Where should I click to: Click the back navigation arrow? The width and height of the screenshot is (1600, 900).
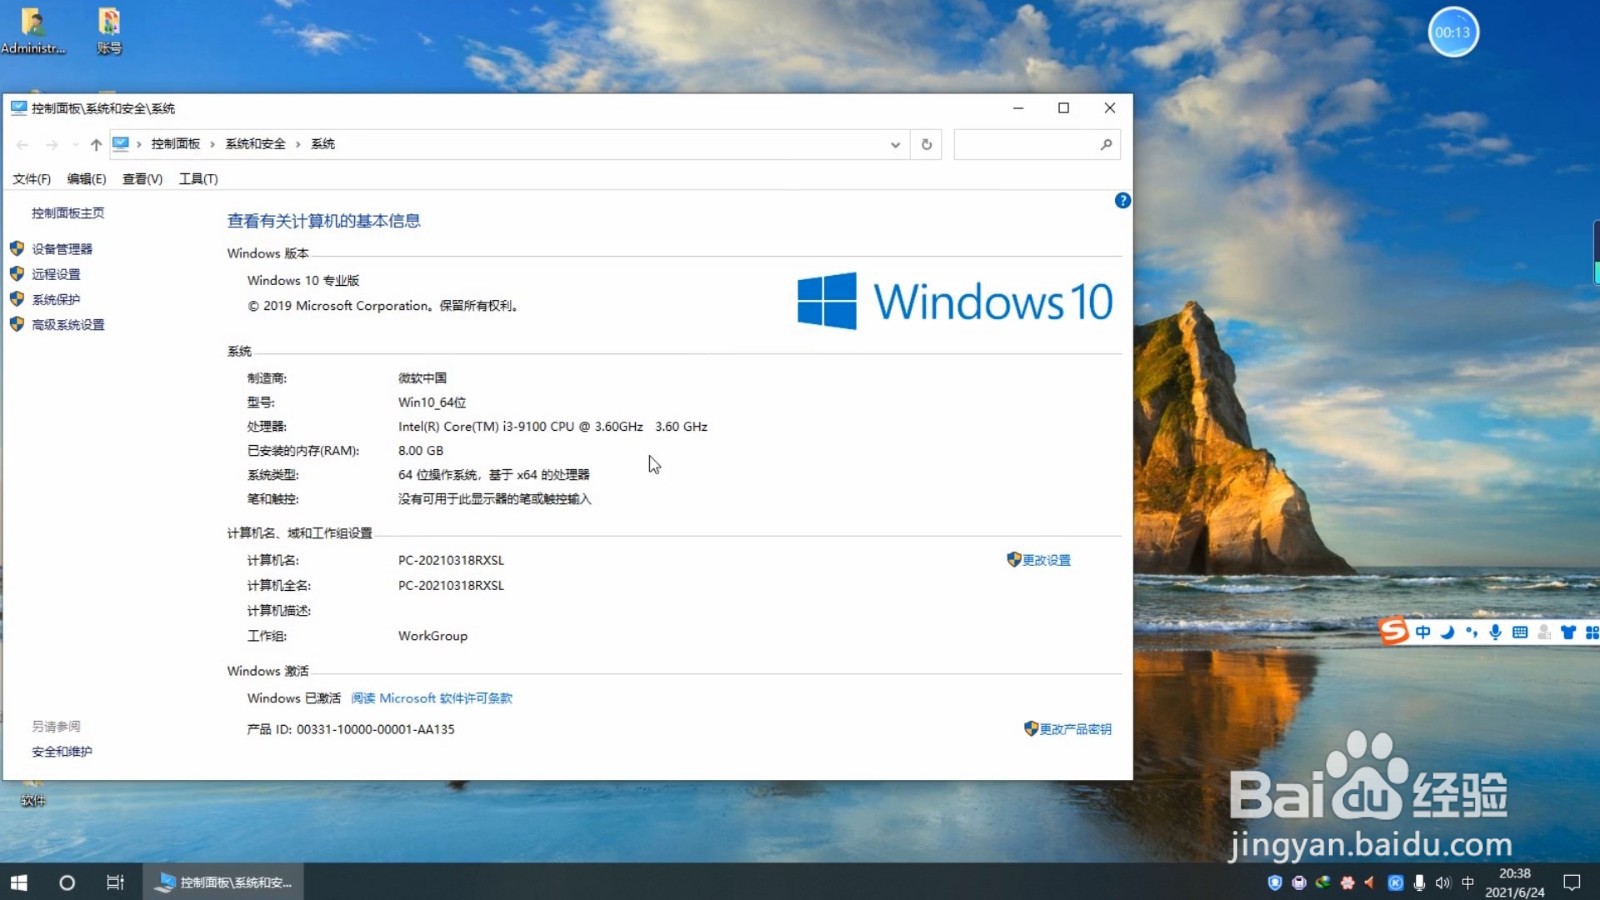(22, 145)
